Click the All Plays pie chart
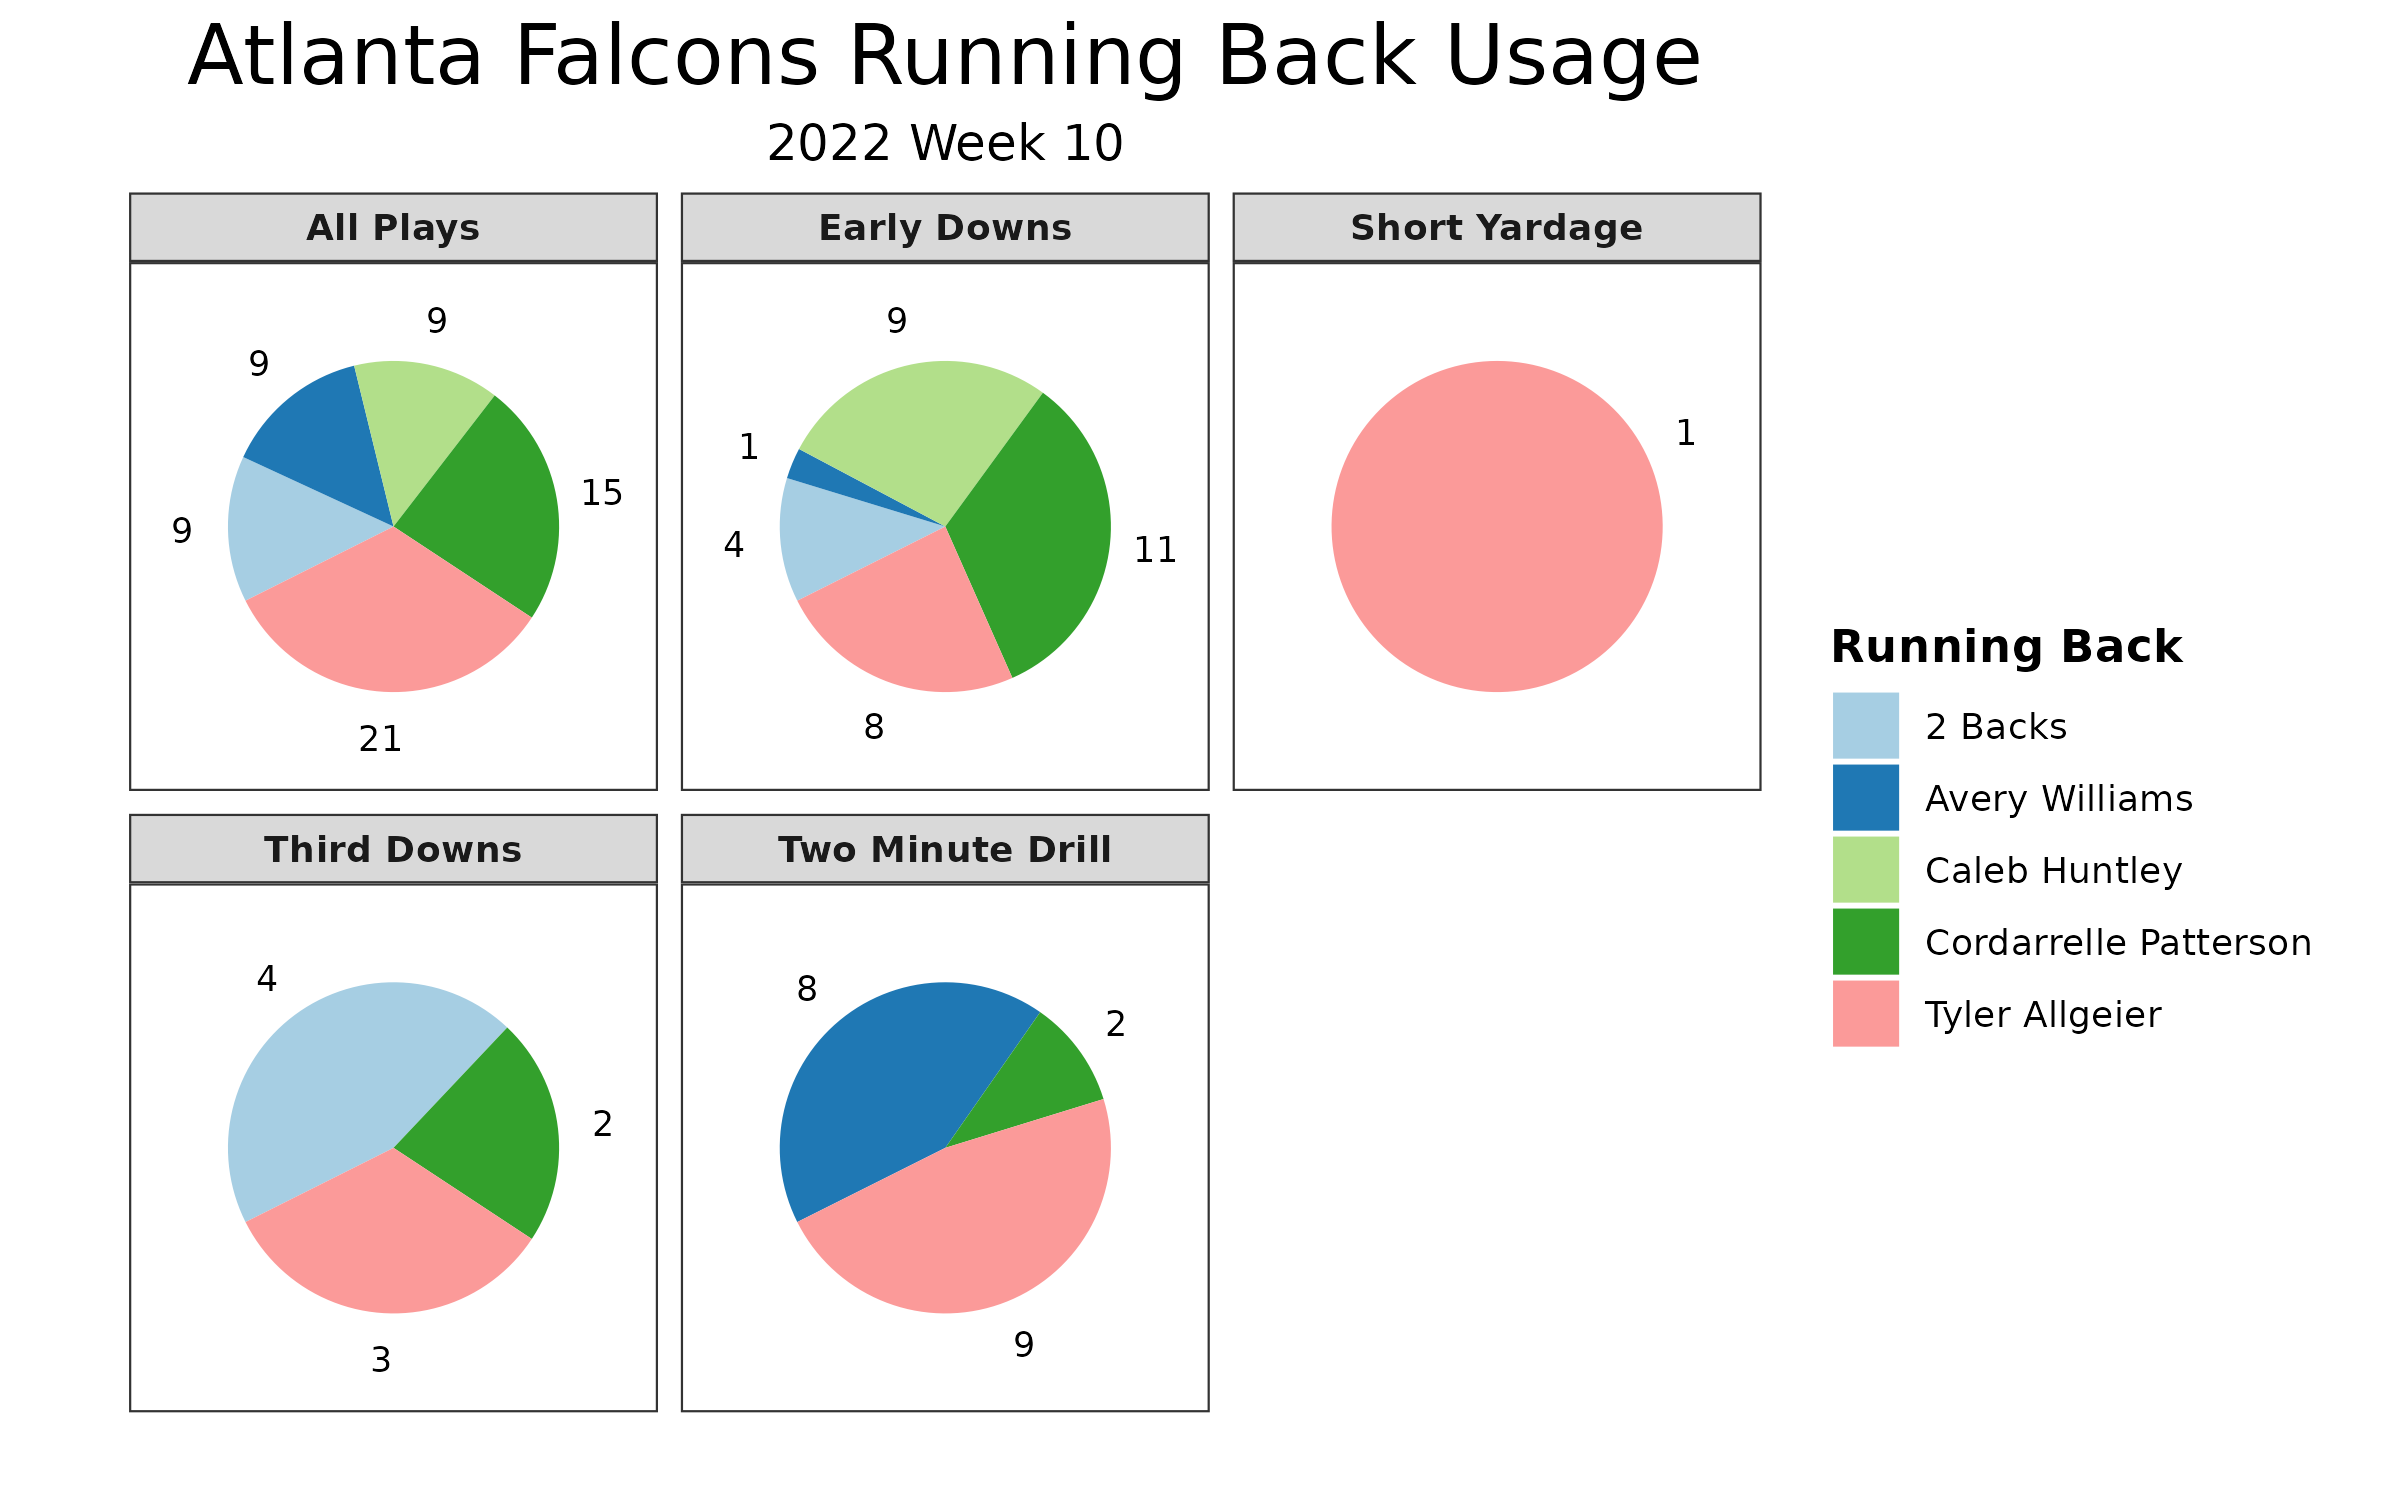The image size is (2400, 1500). pyautogui.click(x=389, y=510)
